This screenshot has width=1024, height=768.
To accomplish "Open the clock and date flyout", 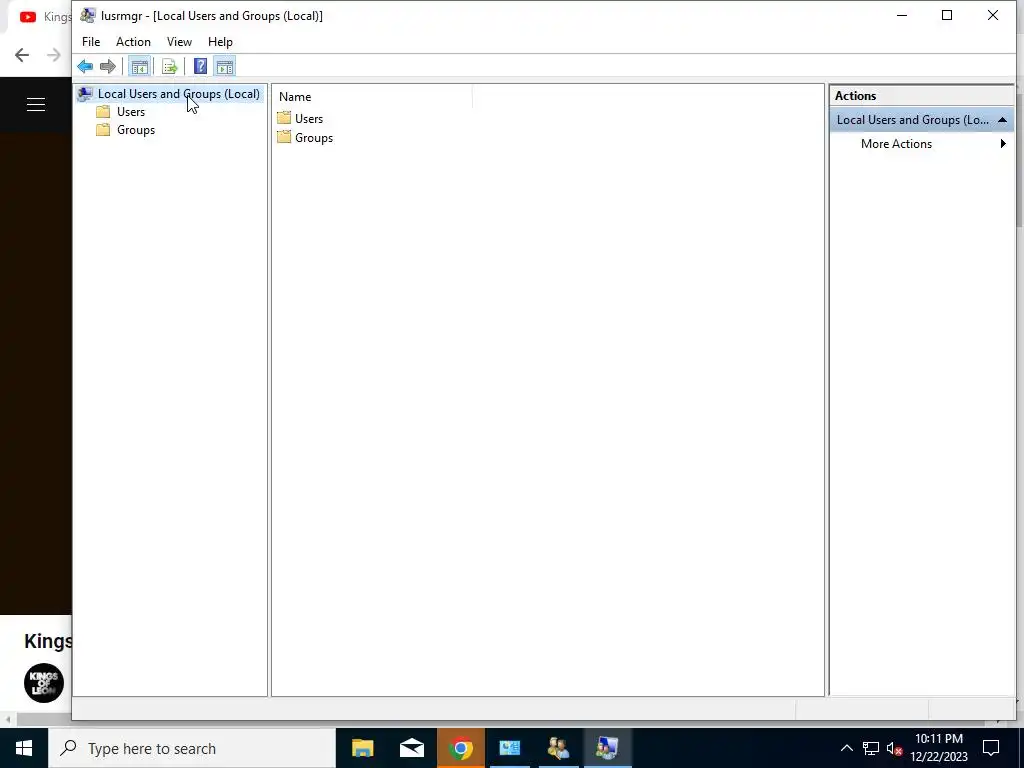I will pos(939,748).
